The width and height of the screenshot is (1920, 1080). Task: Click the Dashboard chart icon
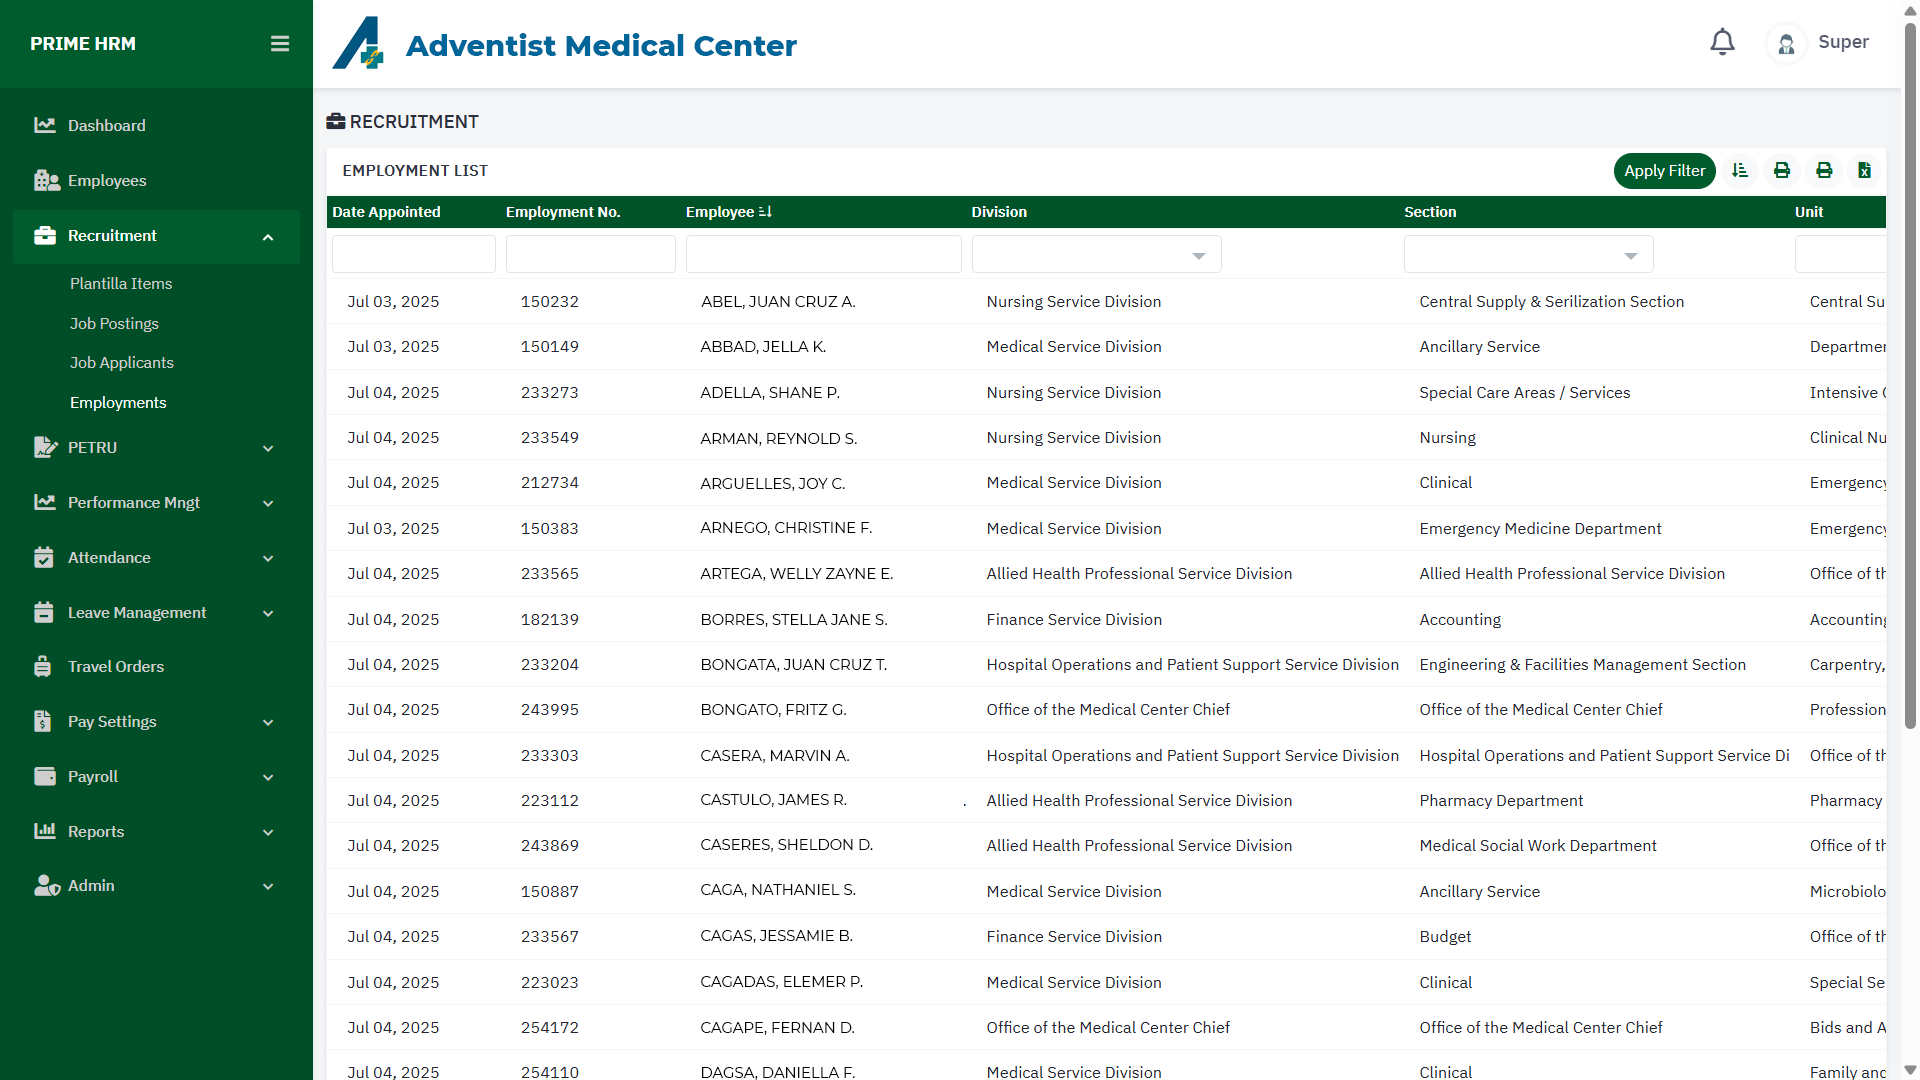pyautogui.click(x=44, y=125)
